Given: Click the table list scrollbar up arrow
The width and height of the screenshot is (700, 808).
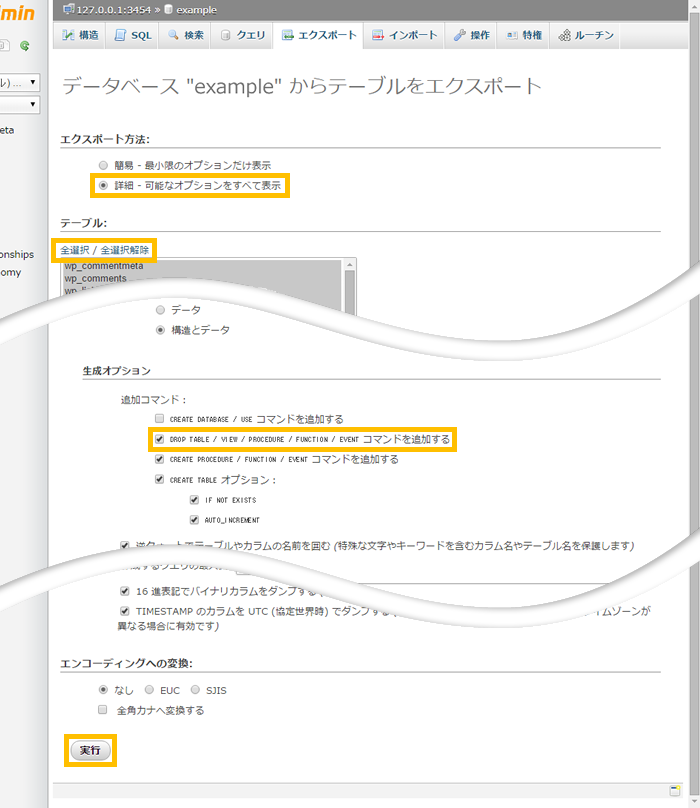Looking at the screenshot, I should pyautogui.click(x=350, y=265).
